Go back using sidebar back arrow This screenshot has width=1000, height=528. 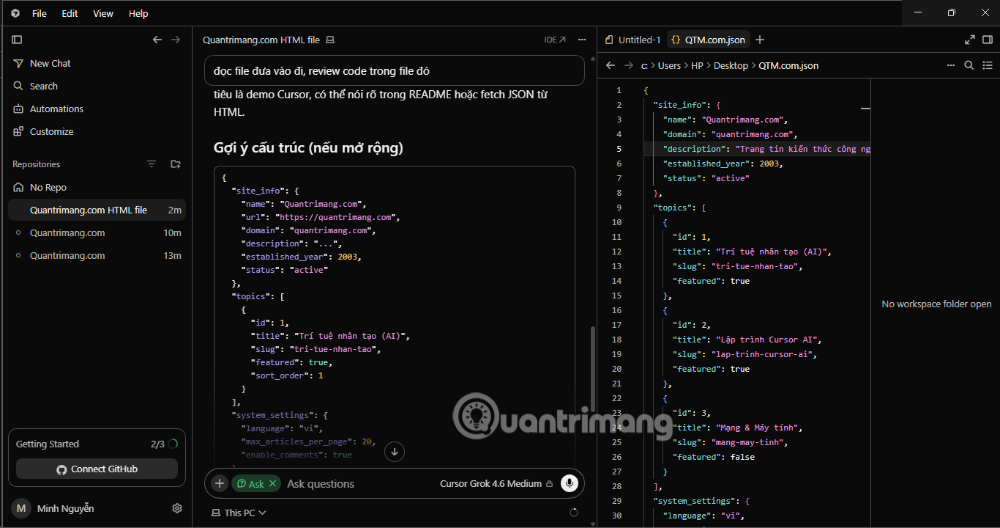click(x=157, y=40)
